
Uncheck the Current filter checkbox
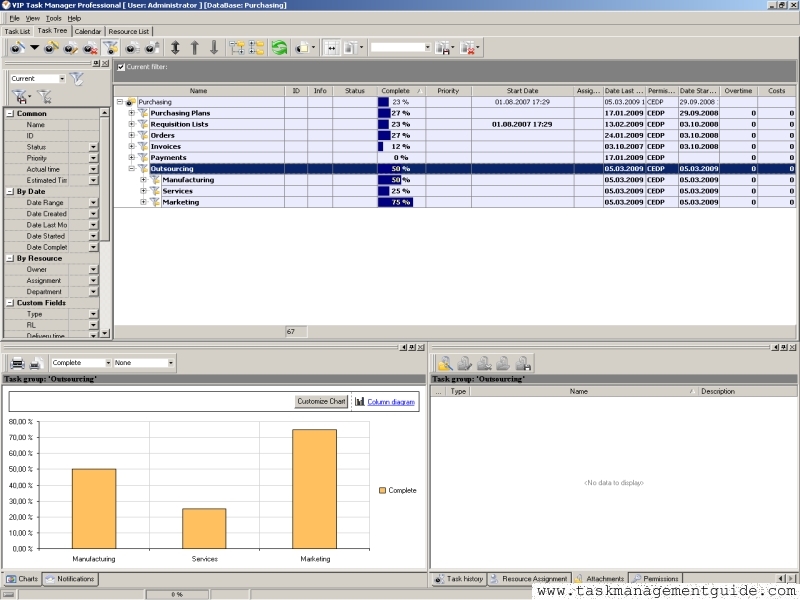pyautogui.click(x=122, y=67)
